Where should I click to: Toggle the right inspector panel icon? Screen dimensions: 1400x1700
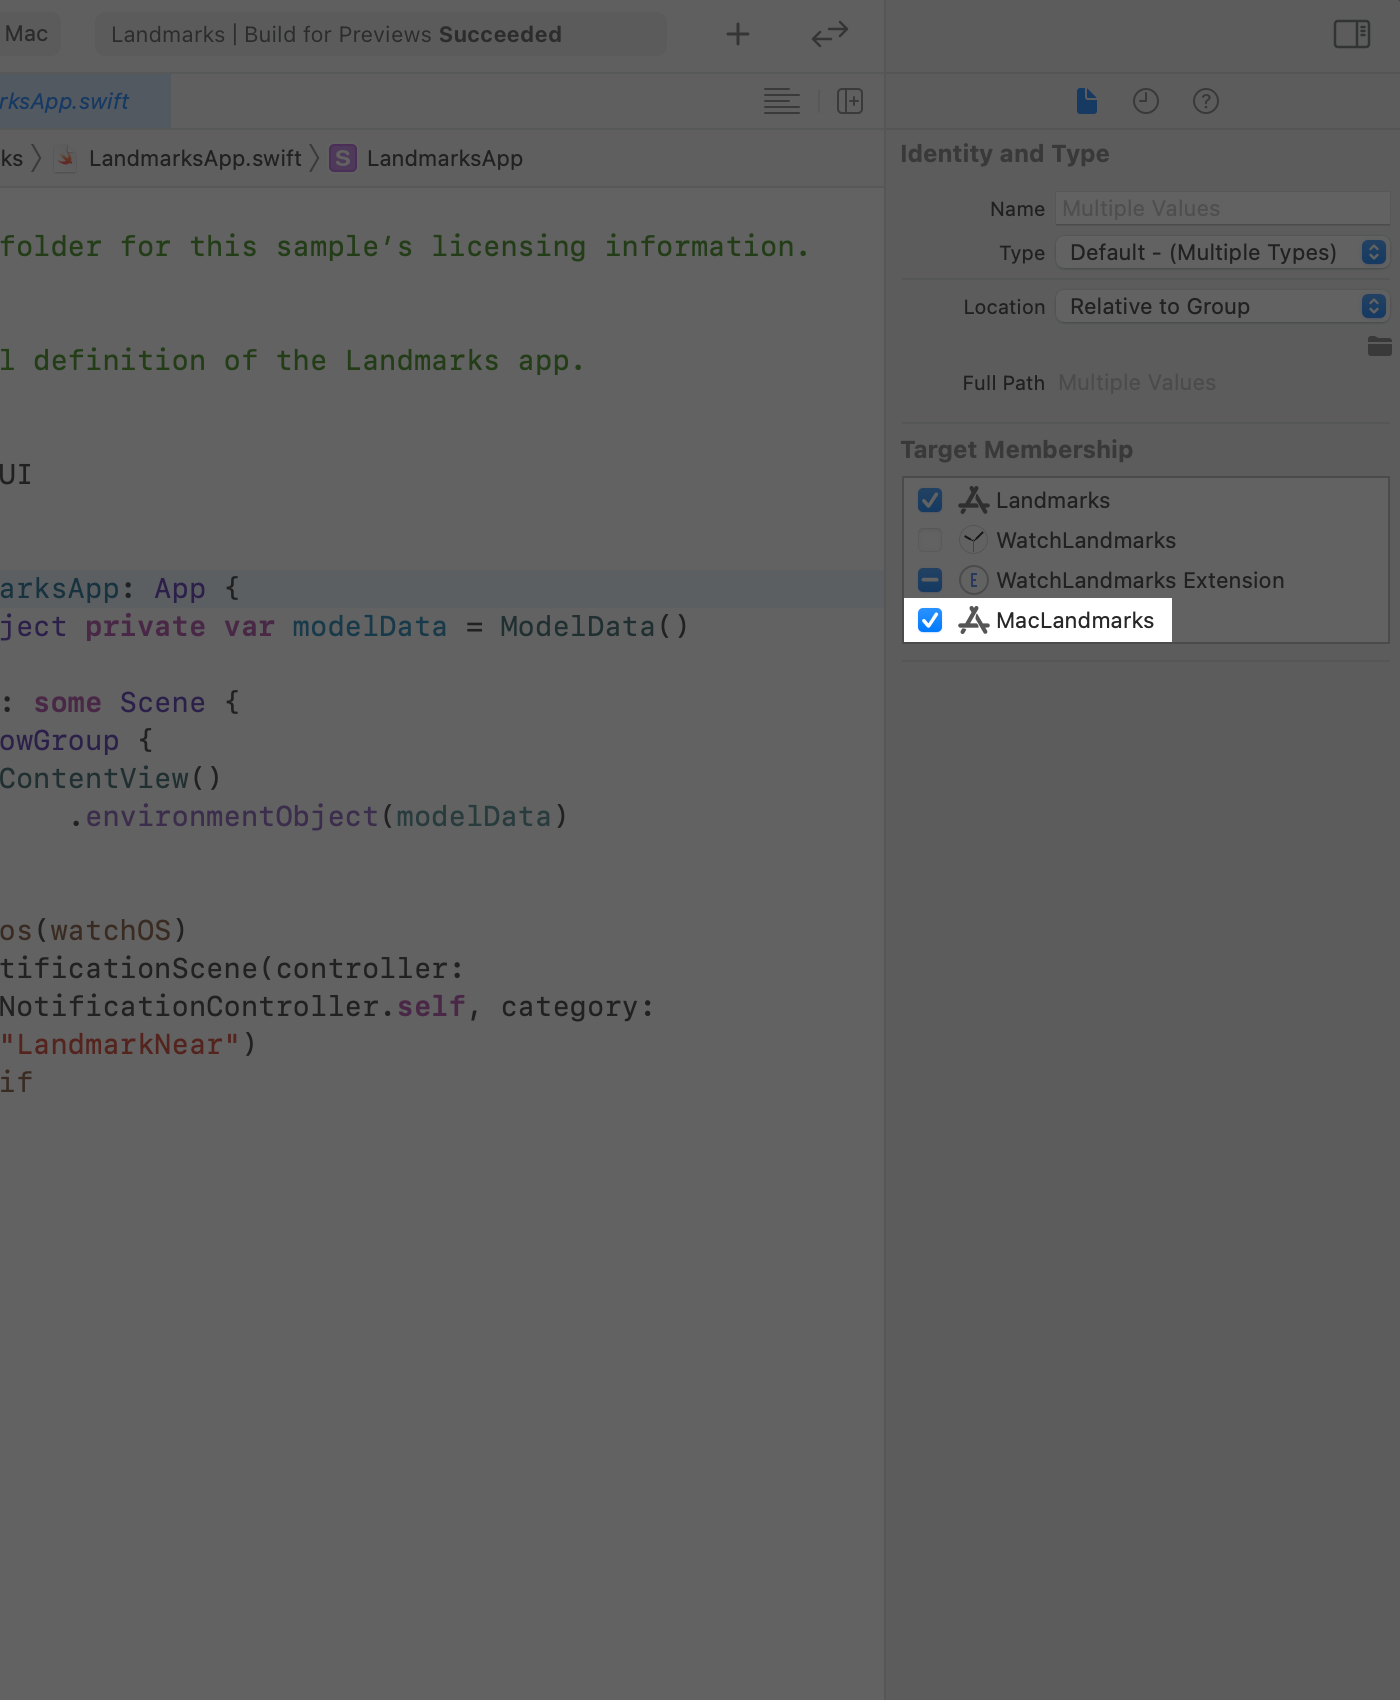(1352, 34)
